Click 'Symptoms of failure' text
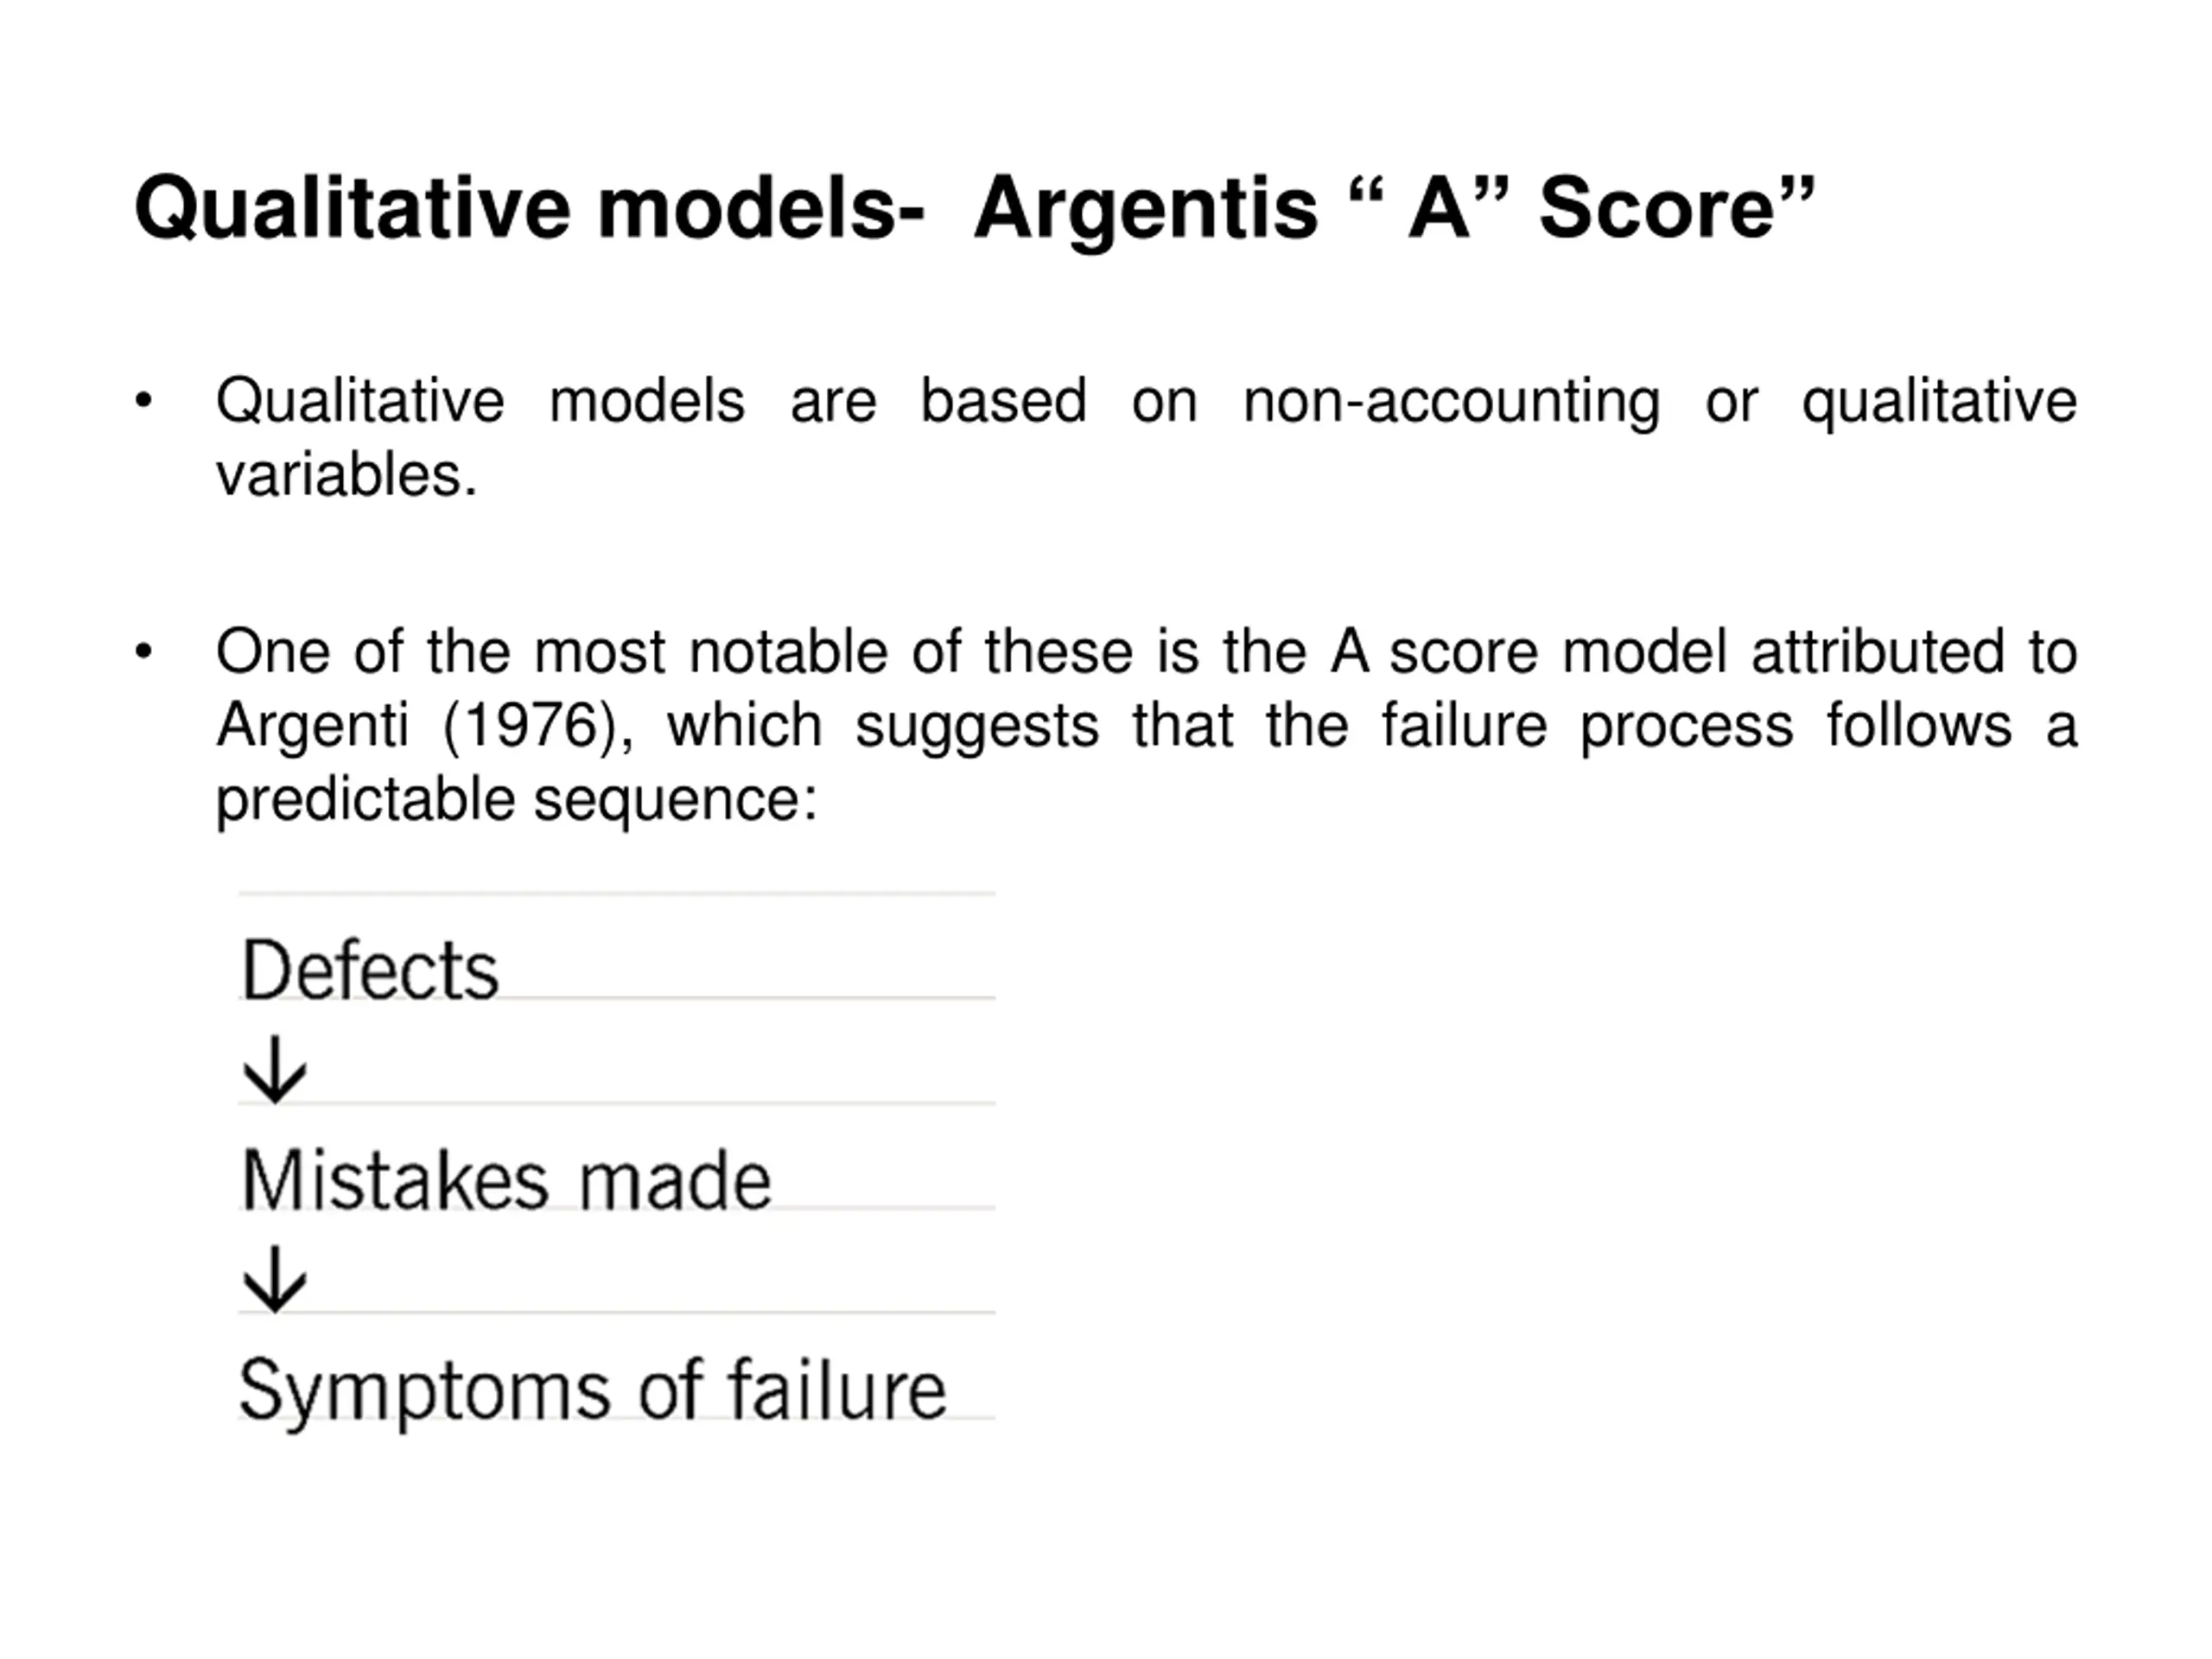Image resolution: width=2212 pixels, height=1659 pixels. click(592, 1392)
